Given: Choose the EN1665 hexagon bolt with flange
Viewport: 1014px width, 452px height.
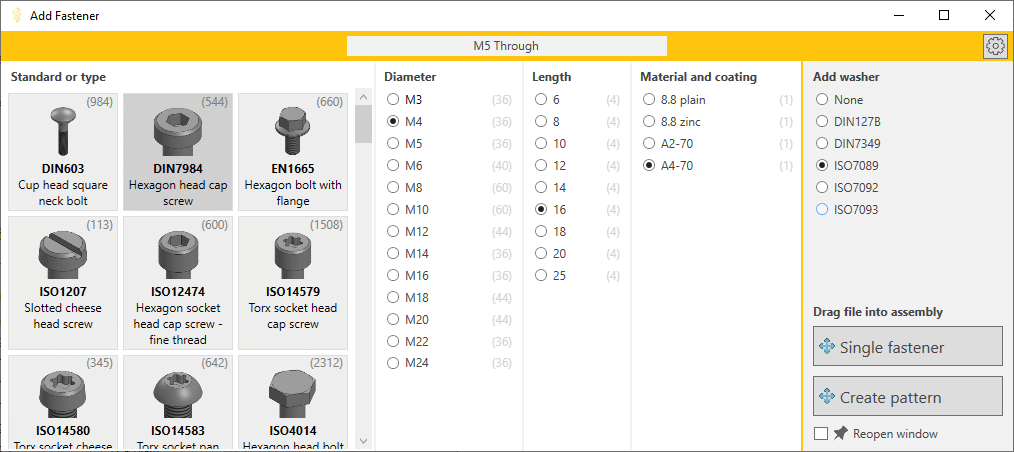Looking at the screenshot, I should 292,151.
